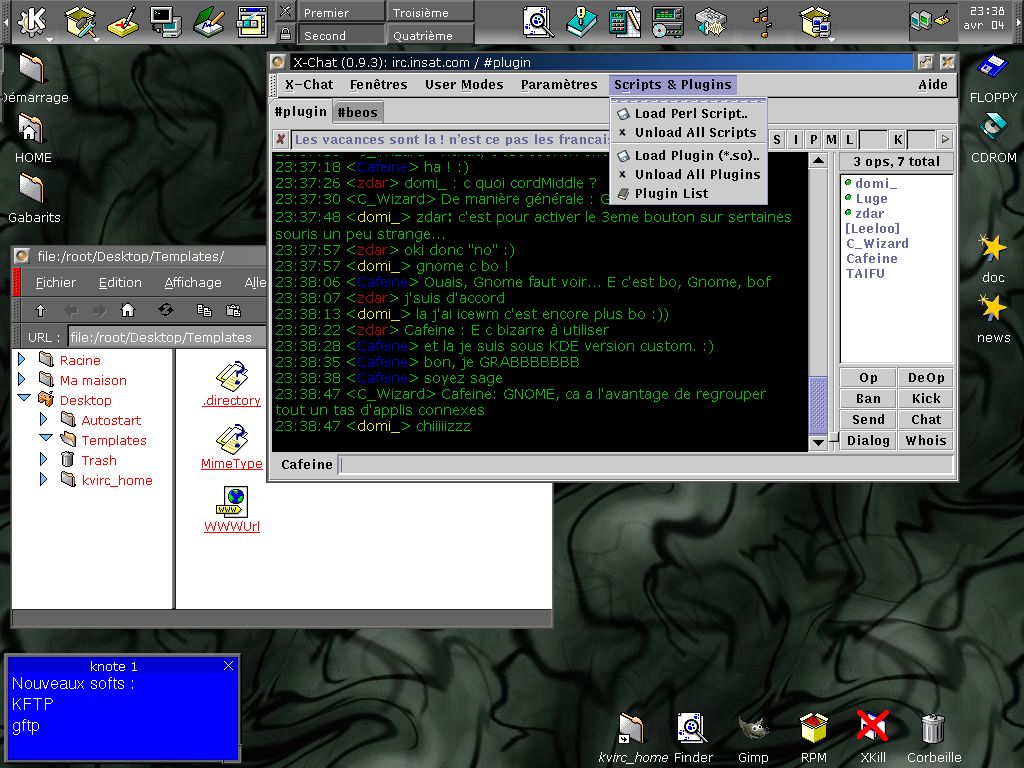This screenshot has height=768, width=1024.
Task: Collapse the Templates tree node
Action: pos(46,438)
